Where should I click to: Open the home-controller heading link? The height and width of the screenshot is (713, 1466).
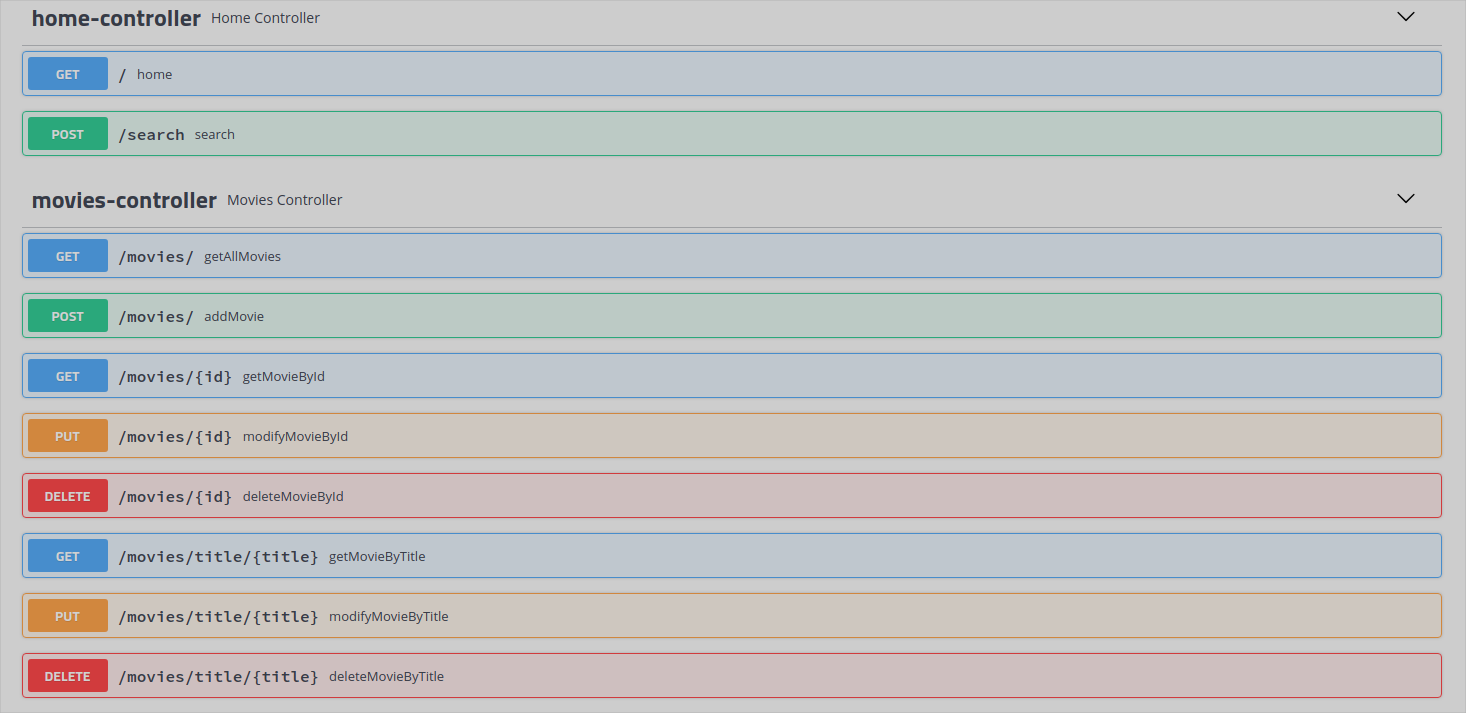[116, 18]
